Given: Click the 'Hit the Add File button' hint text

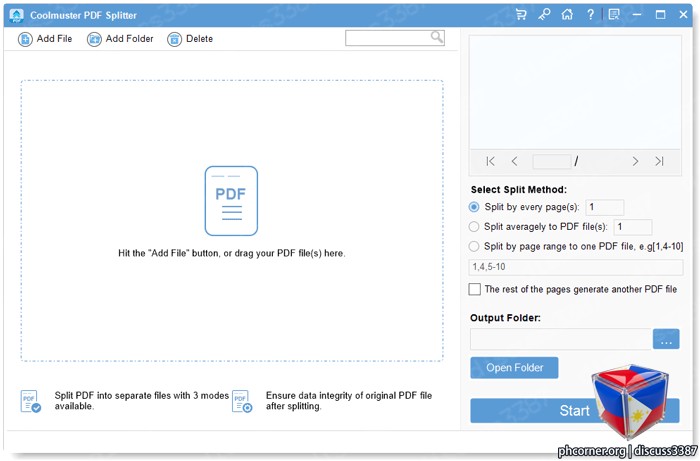Looking at the screenshot, I should click(x=232, y=253).
